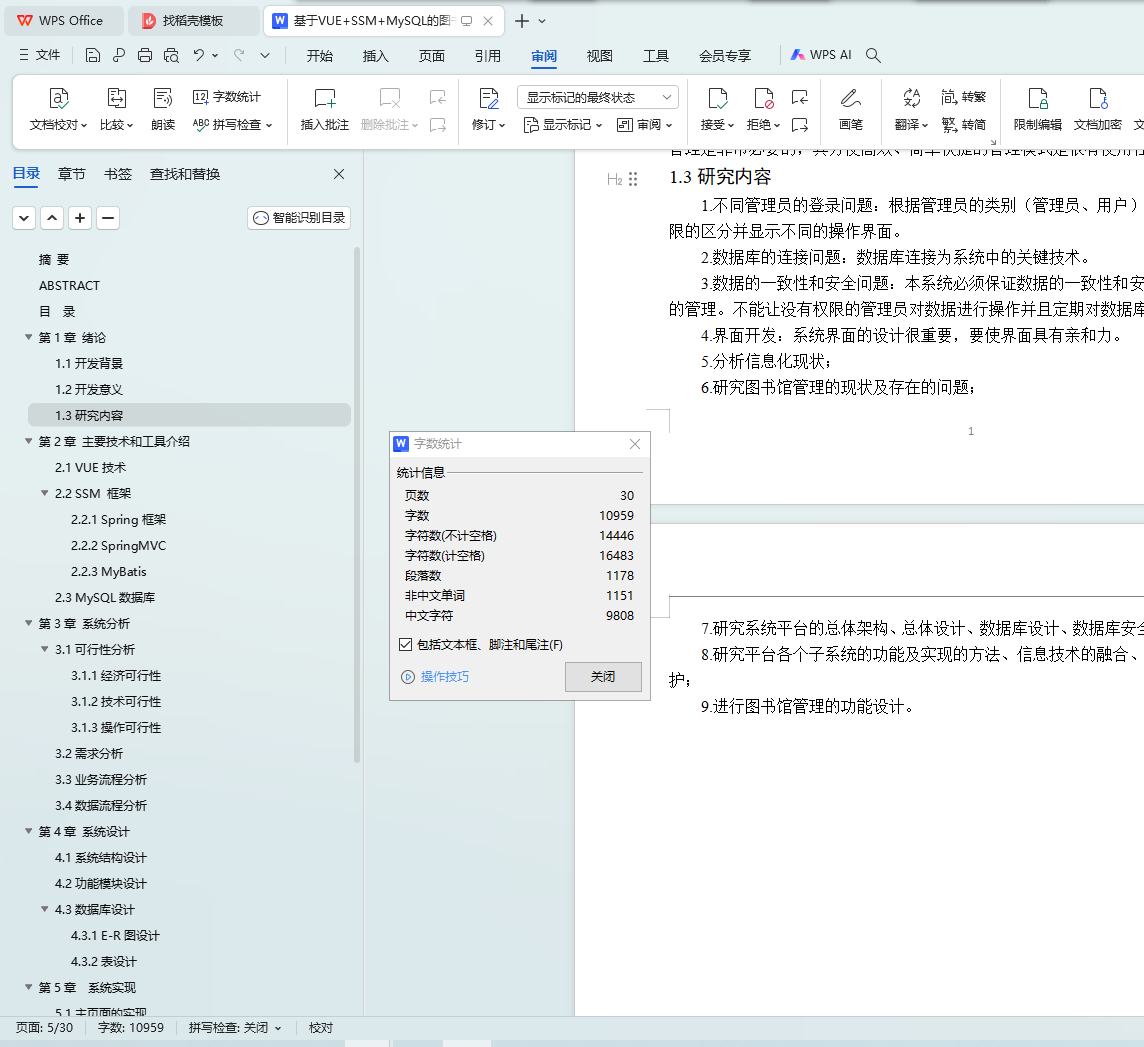The height and width of the screenshot is (1047, 1144).
Task: Click the print preview icon
Action: coord(171,55)
